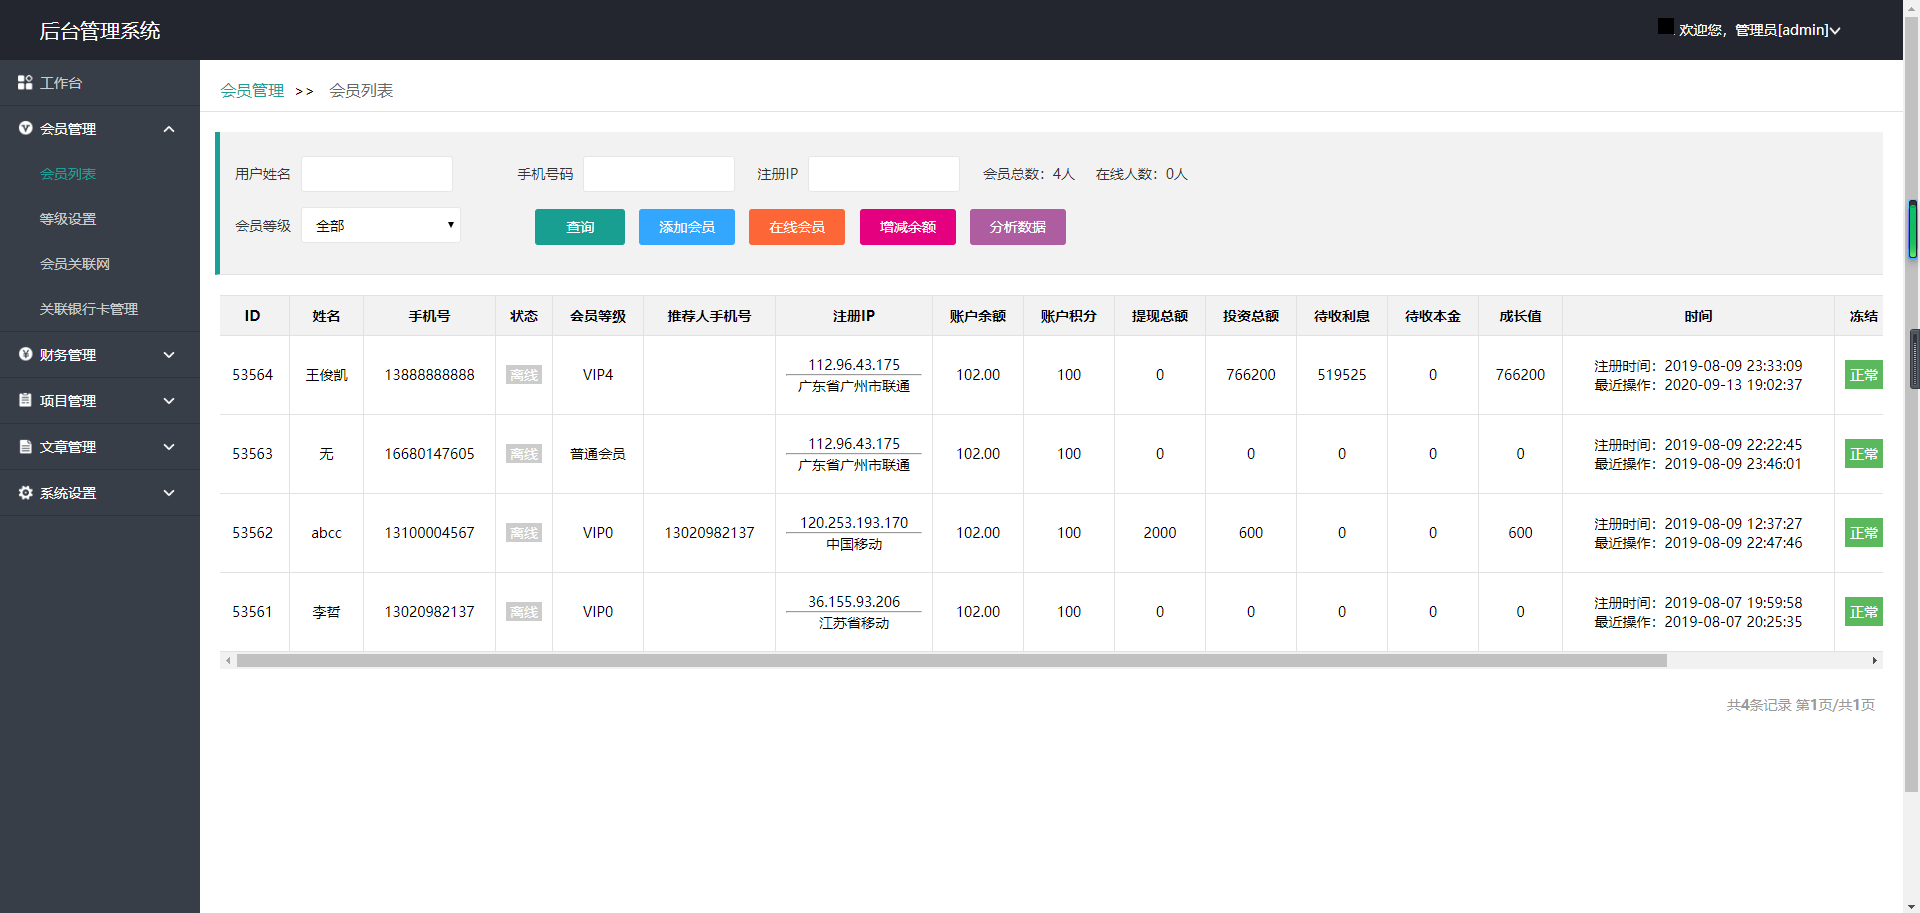
Task: Click the 会员管理 sidebar icon
Action: (25, 128)
